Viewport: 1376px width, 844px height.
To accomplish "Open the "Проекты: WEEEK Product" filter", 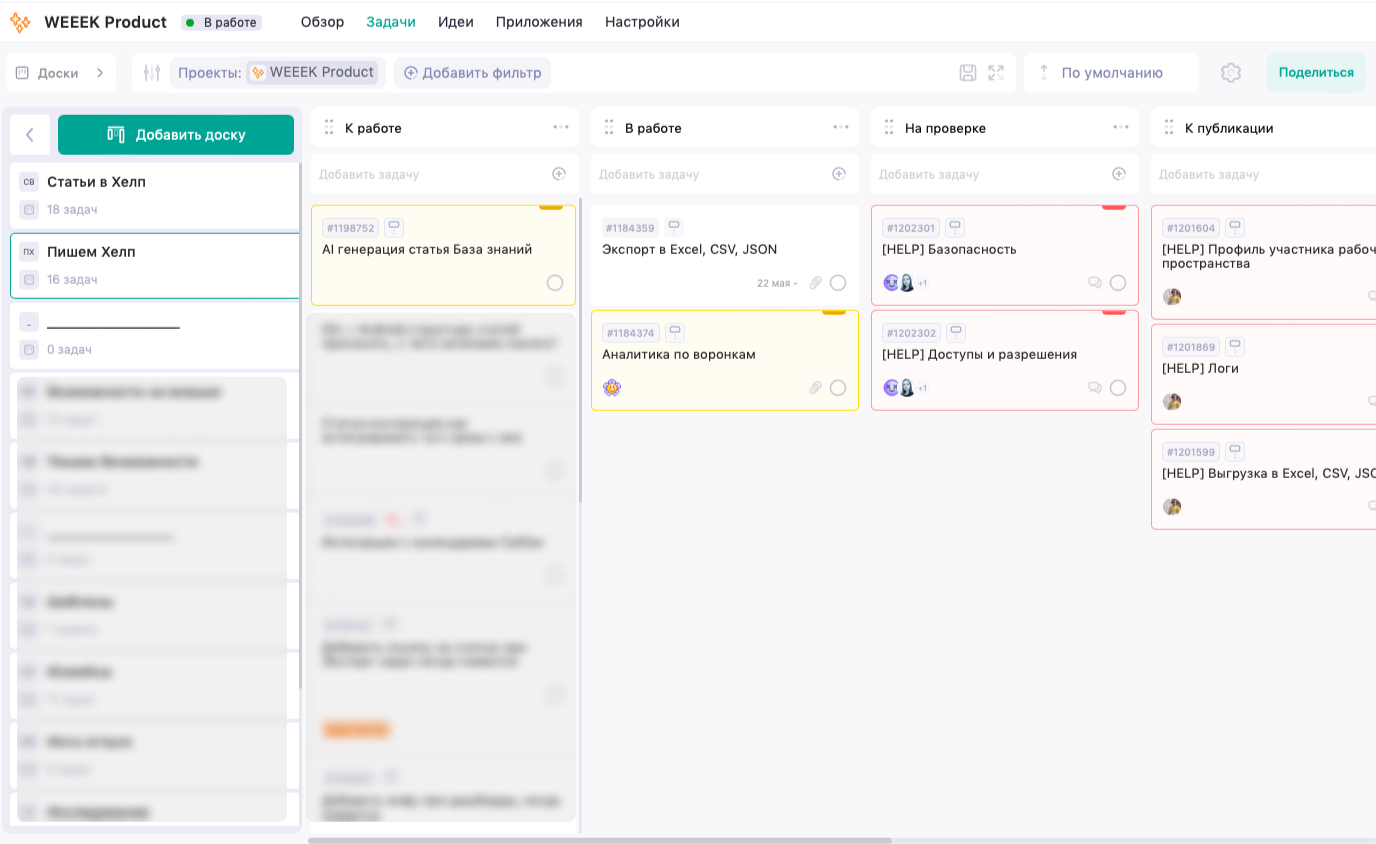I will pos(277,73).
